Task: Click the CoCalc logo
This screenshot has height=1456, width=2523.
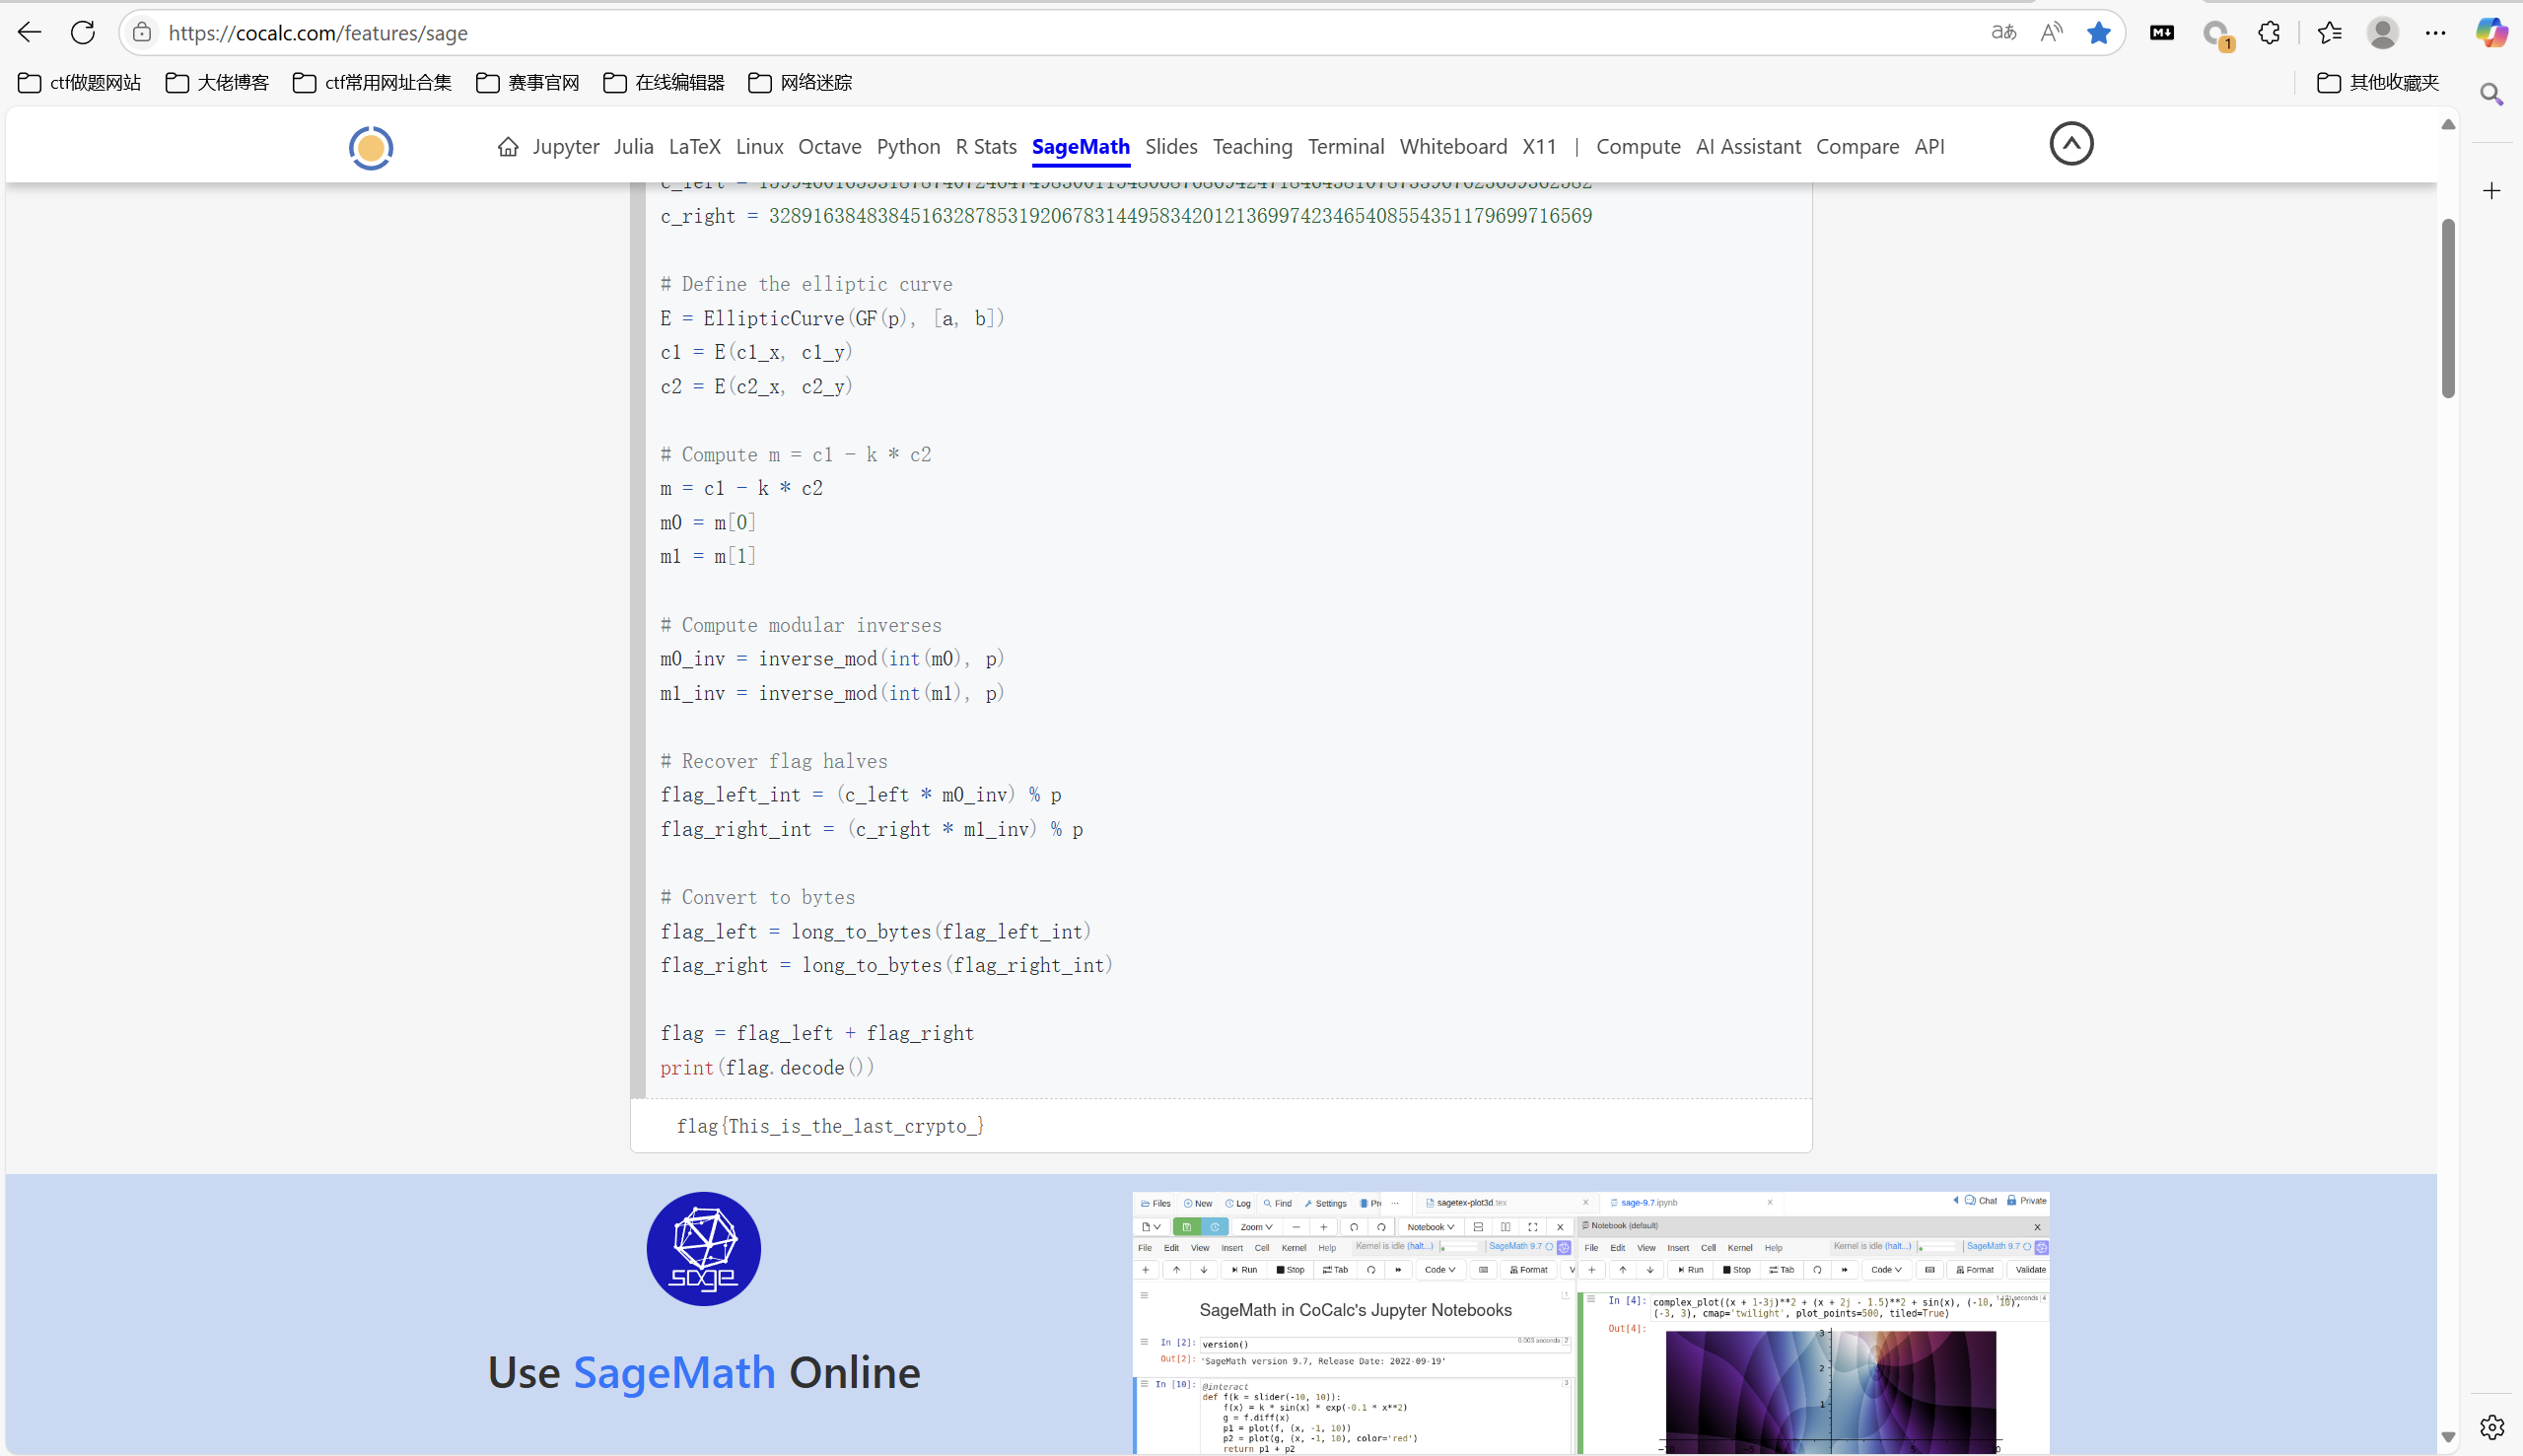Action: 371,148
